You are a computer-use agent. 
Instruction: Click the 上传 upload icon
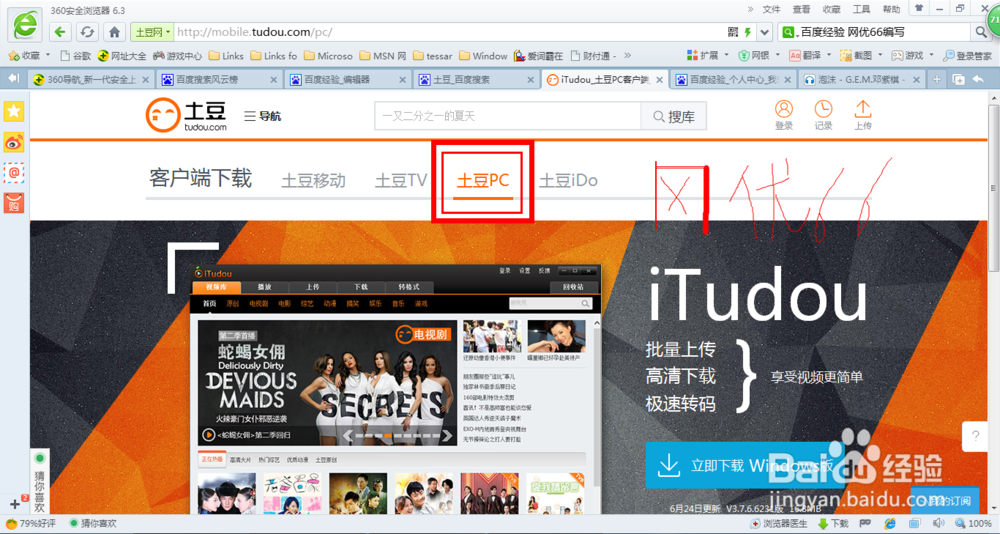863,115
